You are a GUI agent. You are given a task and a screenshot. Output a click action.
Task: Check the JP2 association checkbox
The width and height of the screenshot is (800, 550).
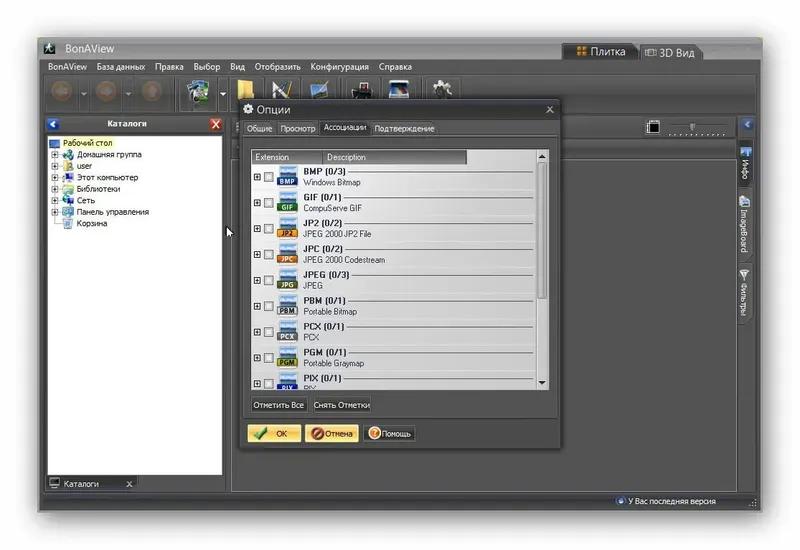point(269,229)
